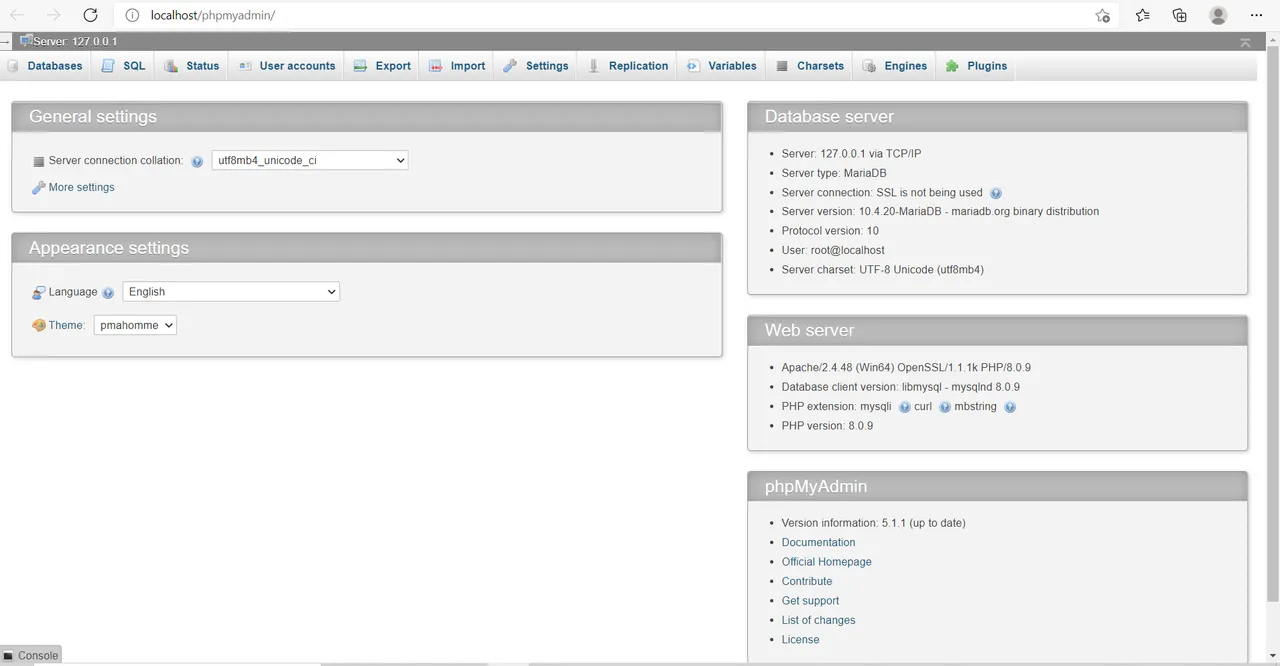
Task: Open the browser profile avatar
Action: tap(1218, 15)
